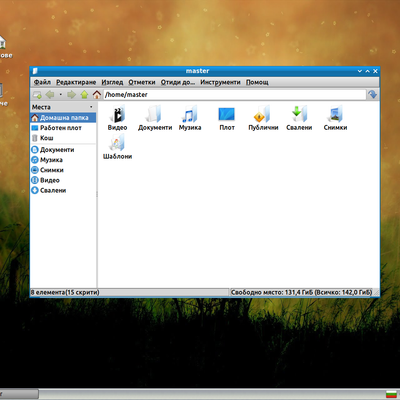Click the status text 8 елемента(15 скрити)
The image size is (400, 400).
(x=65, y=292)
